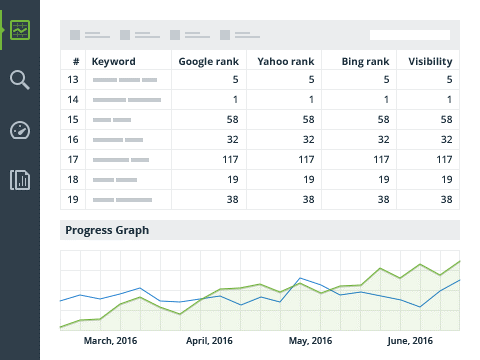The image size is (480, 360).
Task: Click the May, 2016 axis label
Action: (310, 341)
